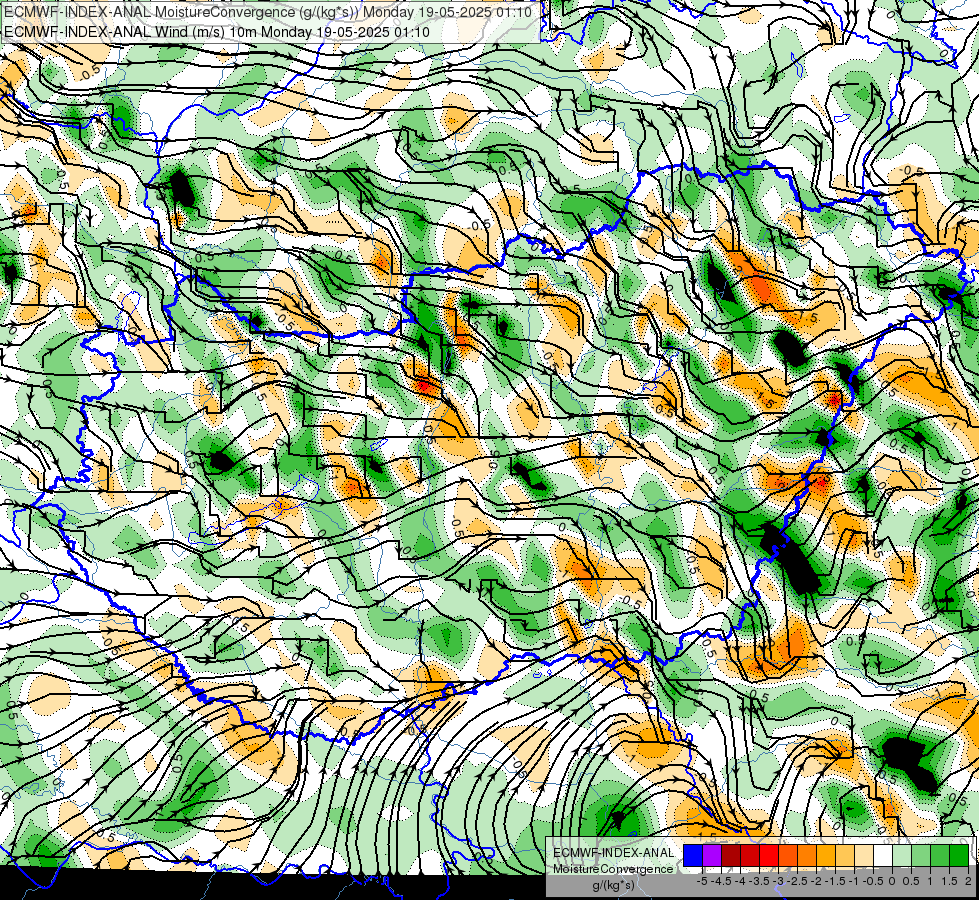979x900 pixels.
Task: Pick the pale peach swatch between -1 and -0.5
Action: [864, 855]
